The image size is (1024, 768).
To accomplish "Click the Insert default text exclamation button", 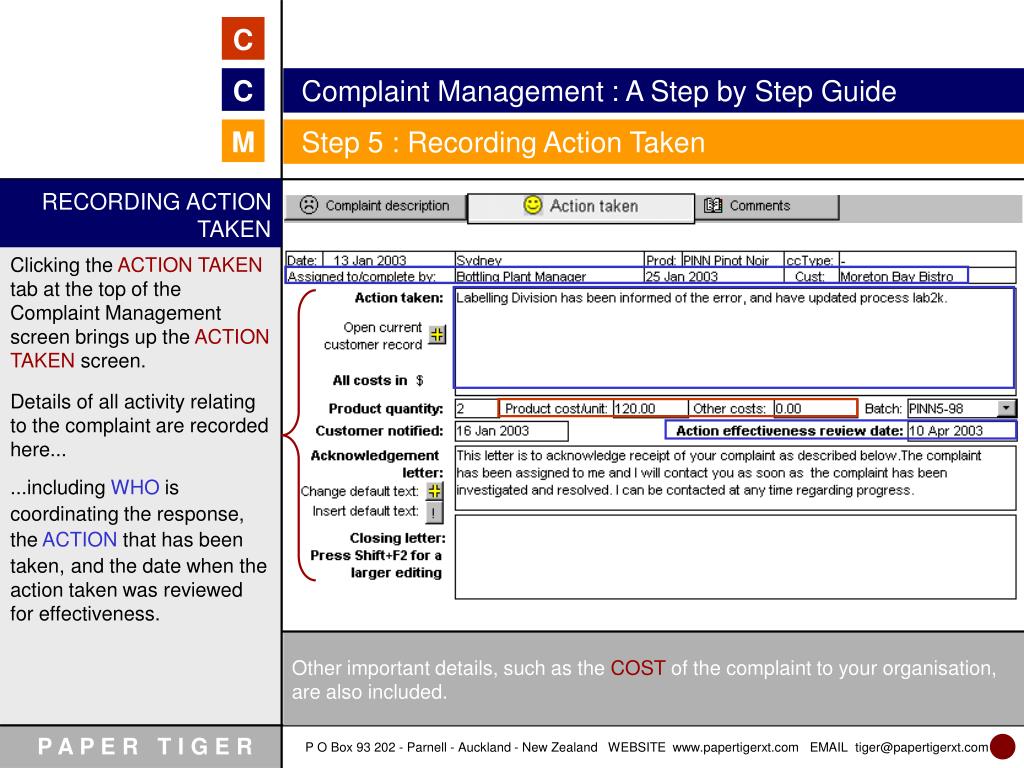I will [x=434, y=513].
